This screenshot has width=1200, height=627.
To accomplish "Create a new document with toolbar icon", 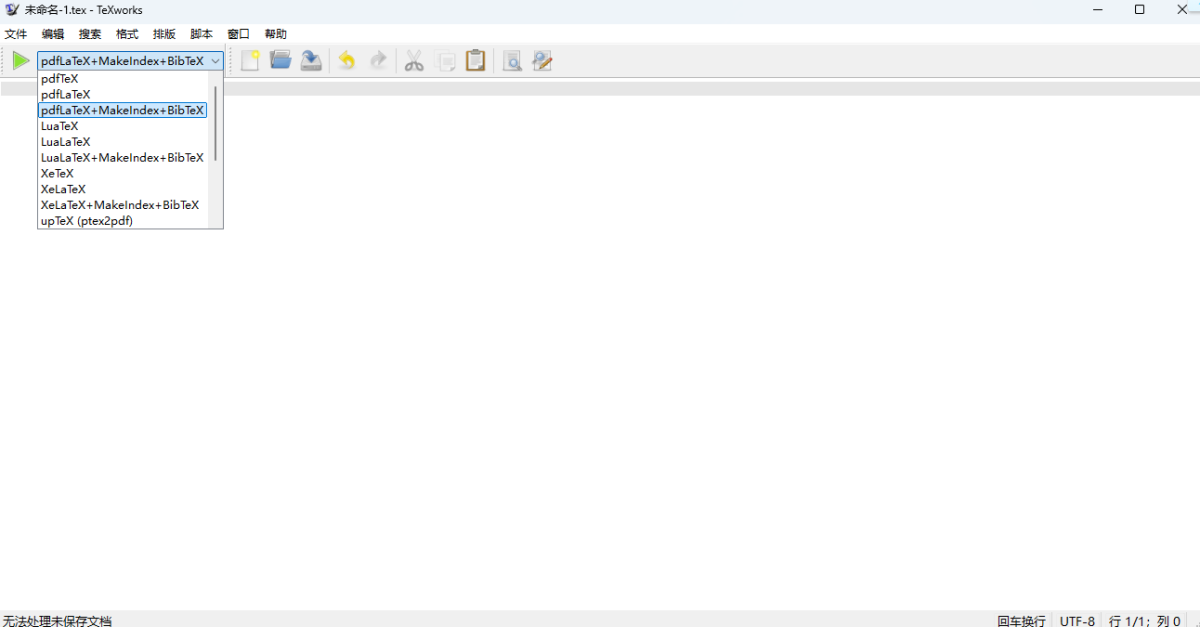I will (250, 61).
